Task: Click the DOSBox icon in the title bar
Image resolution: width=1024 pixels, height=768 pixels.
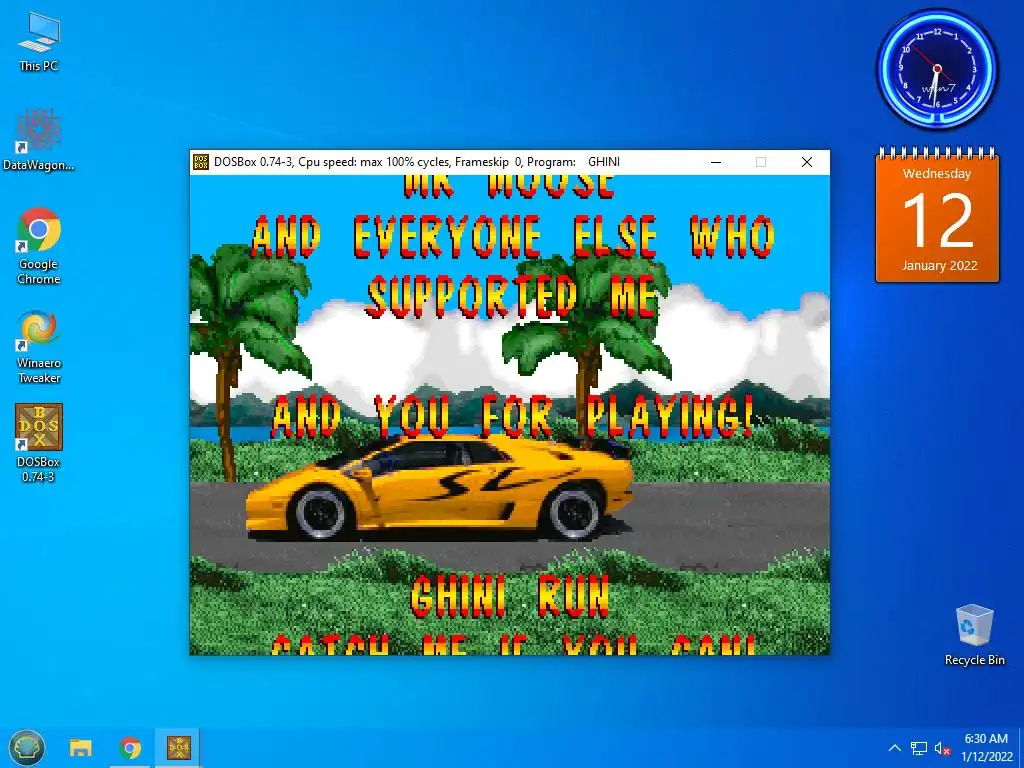Action: [200, 162]
